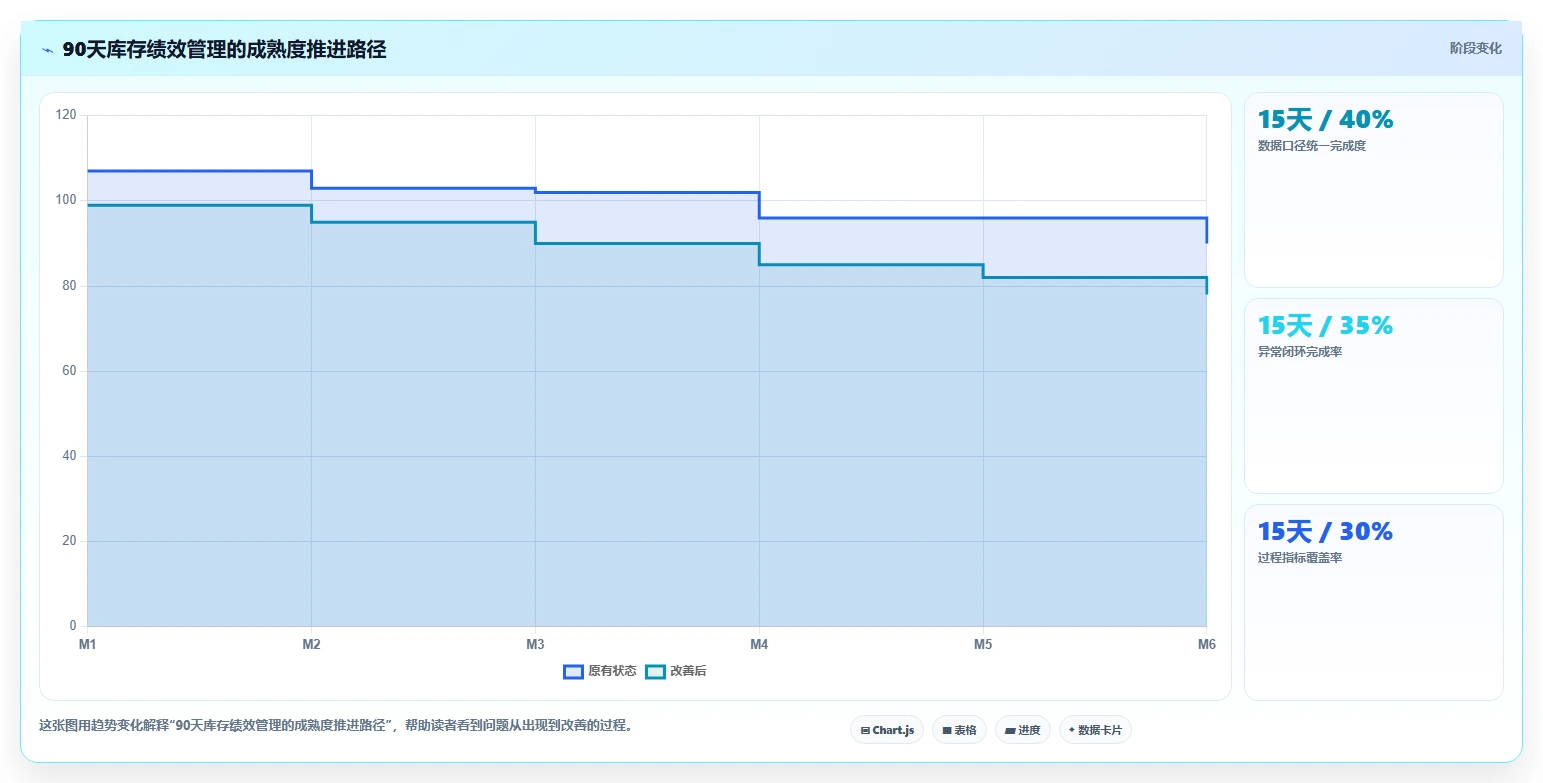Click the 80 y-axis value

pyautogui.click(x=70, y=286)
